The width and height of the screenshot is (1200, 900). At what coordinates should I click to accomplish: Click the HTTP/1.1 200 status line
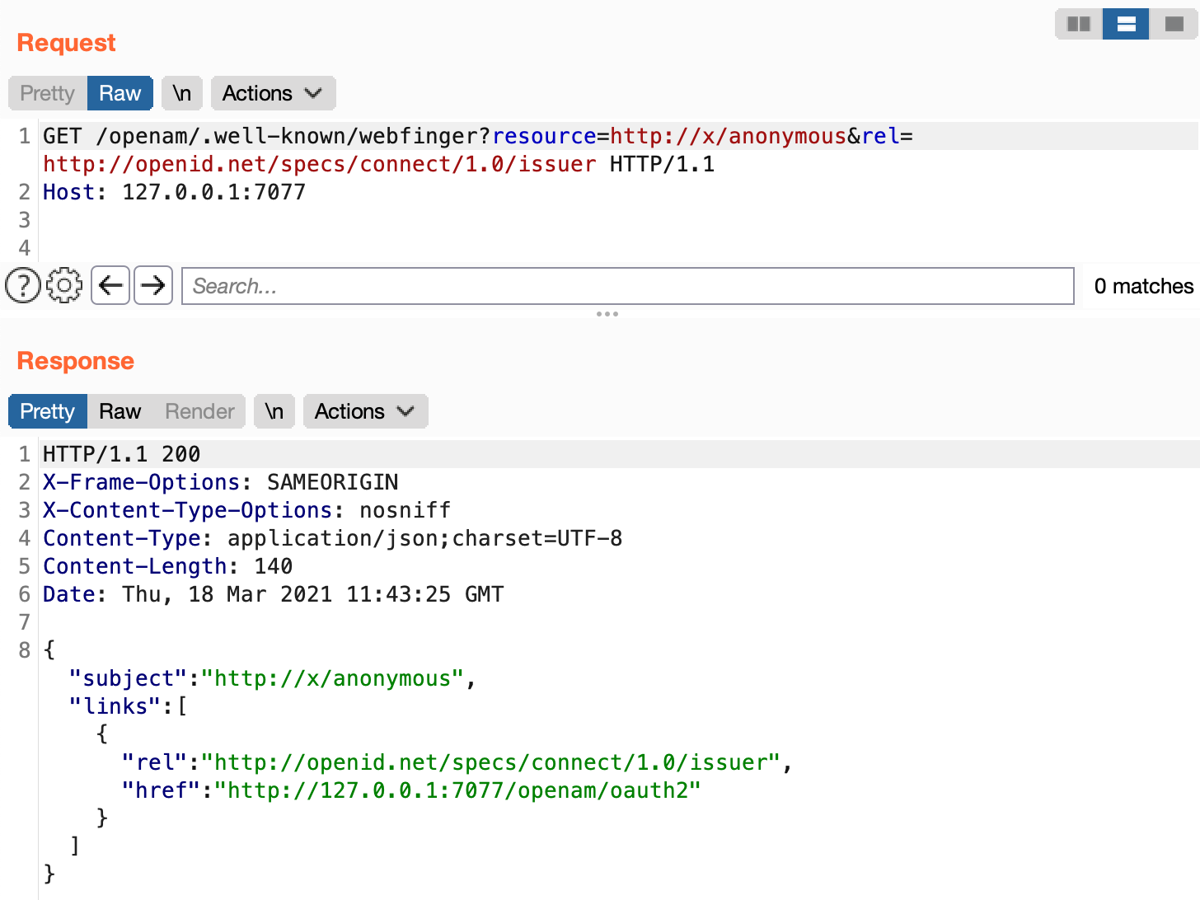(x=121, y=454)
